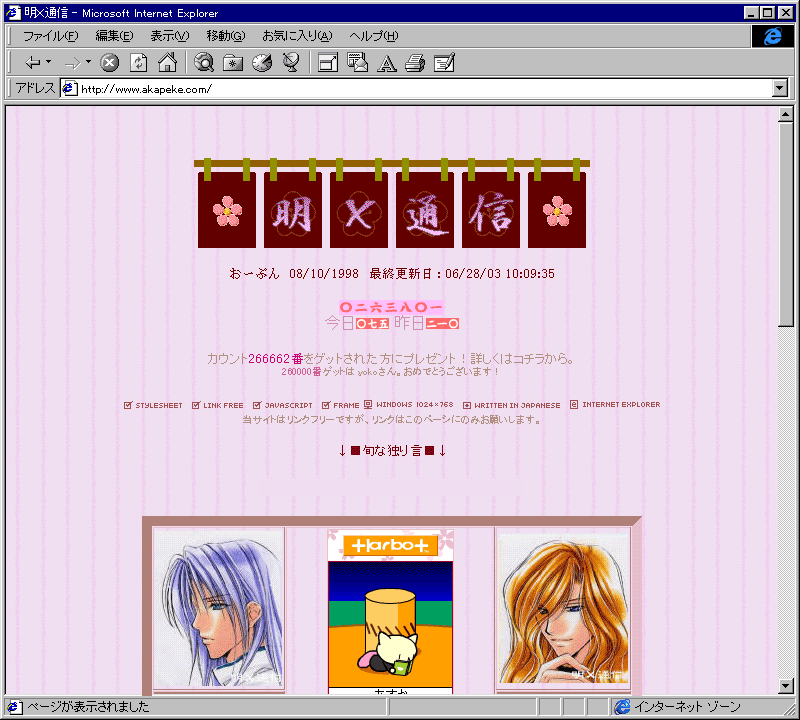Screen dimensions: 800x720
Task: Go to the Home page icon
Action: 167,63
